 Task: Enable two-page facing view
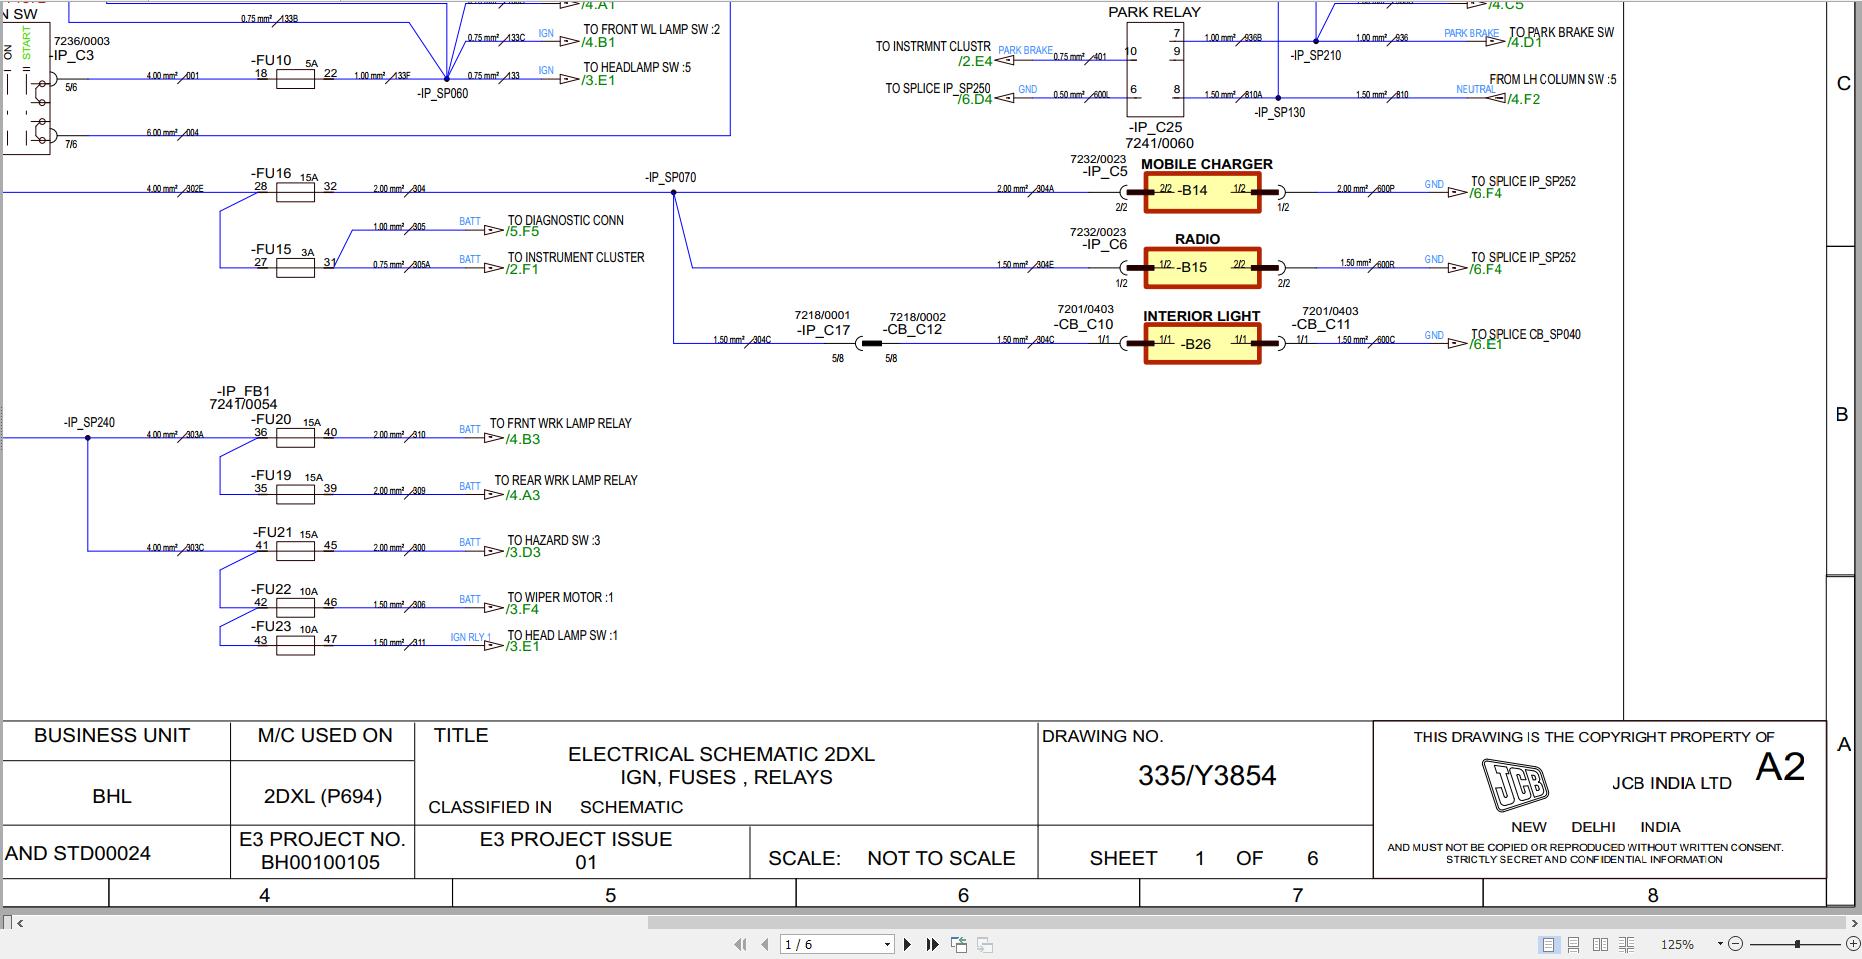click(x=1600, y=943)
